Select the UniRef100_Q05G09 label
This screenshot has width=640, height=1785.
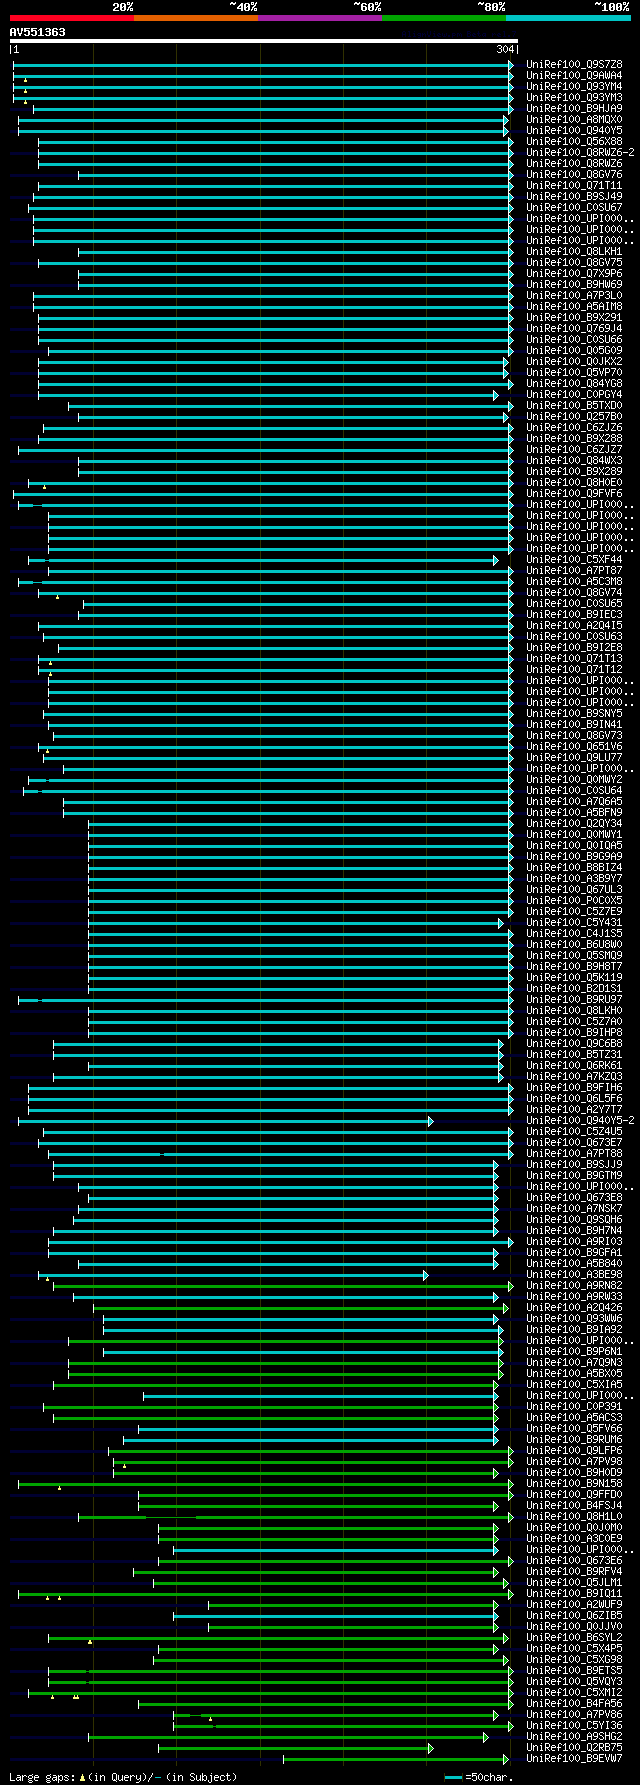(574, 350)
